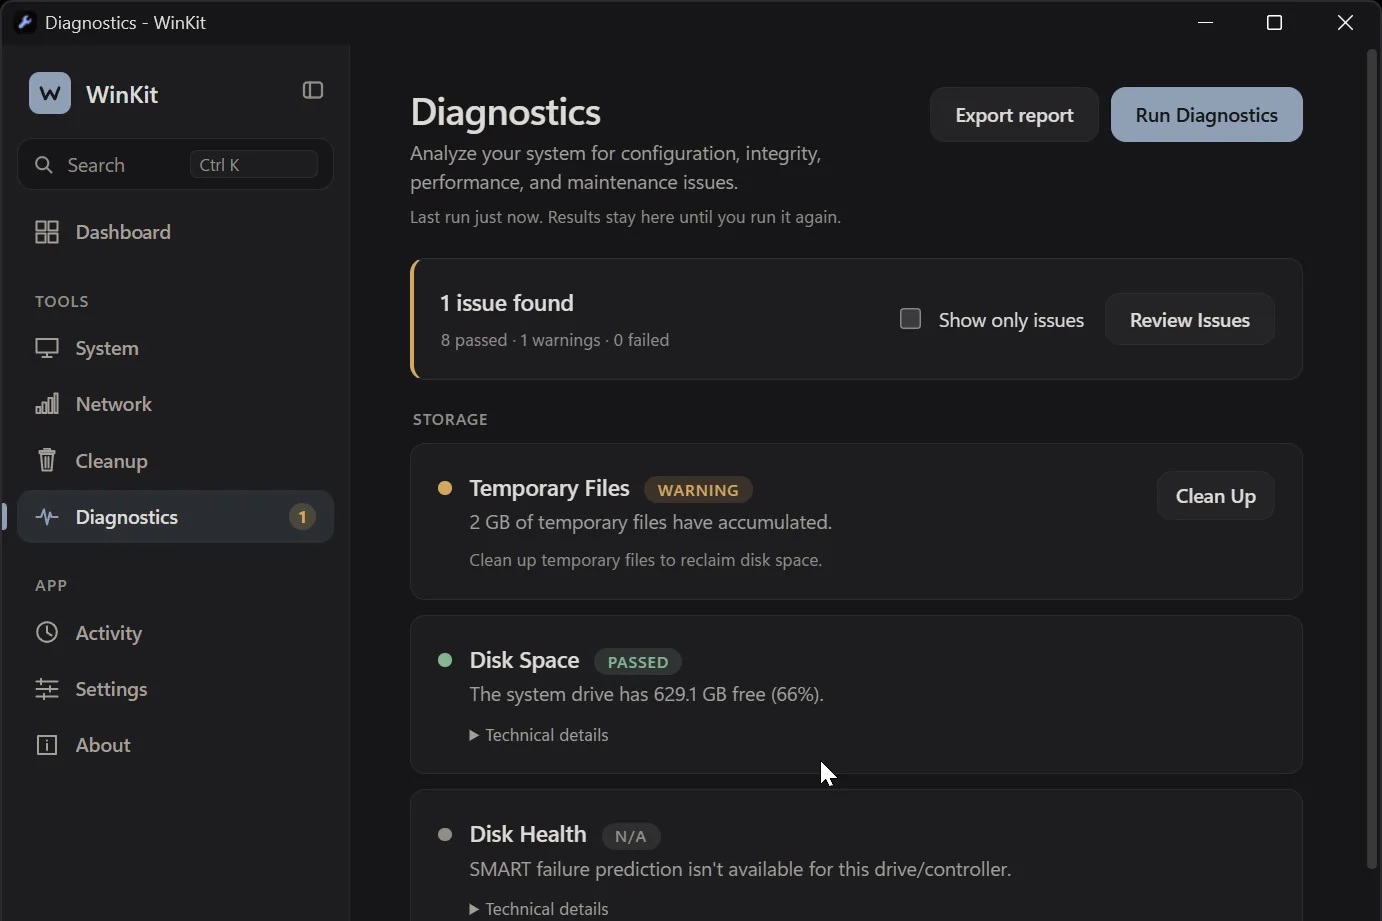
Task: Click the N/A badge on Disk Health
Action: click(x=630, y=836)
